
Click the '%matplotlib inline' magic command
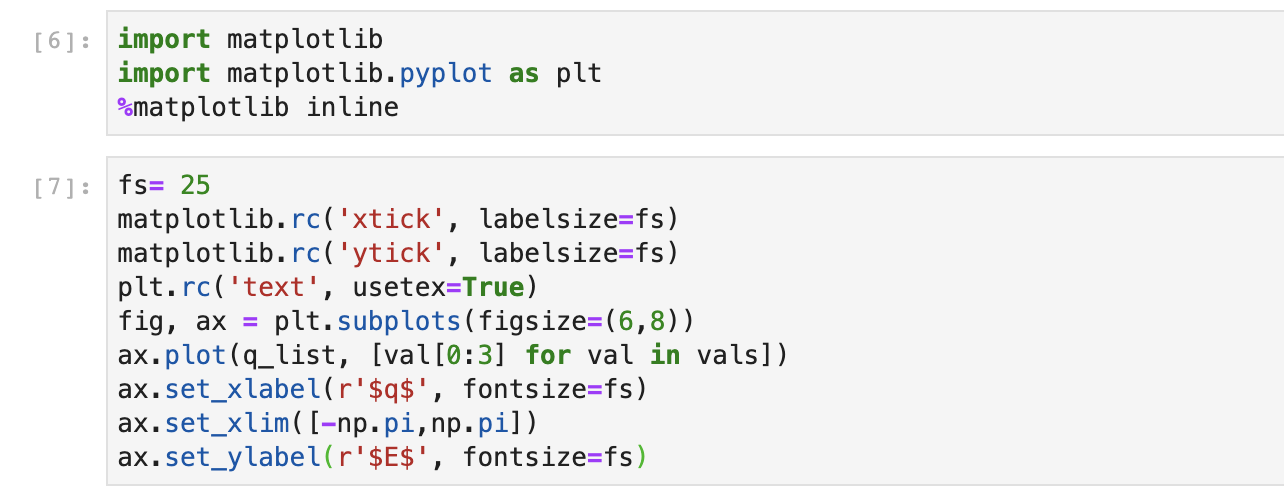(258, 107)
